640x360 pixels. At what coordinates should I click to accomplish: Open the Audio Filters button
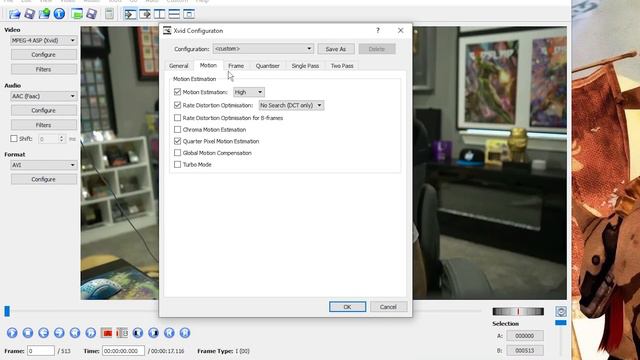tap(44, 125)
